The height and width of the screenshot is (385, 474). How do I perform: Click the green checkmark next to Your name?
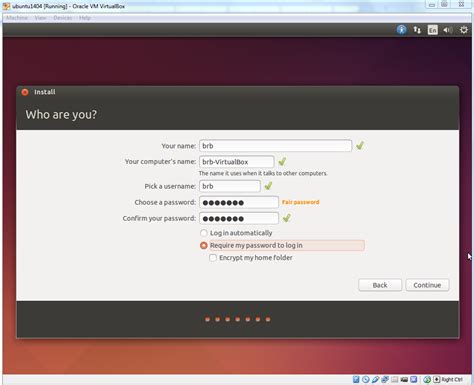(360, 145)
